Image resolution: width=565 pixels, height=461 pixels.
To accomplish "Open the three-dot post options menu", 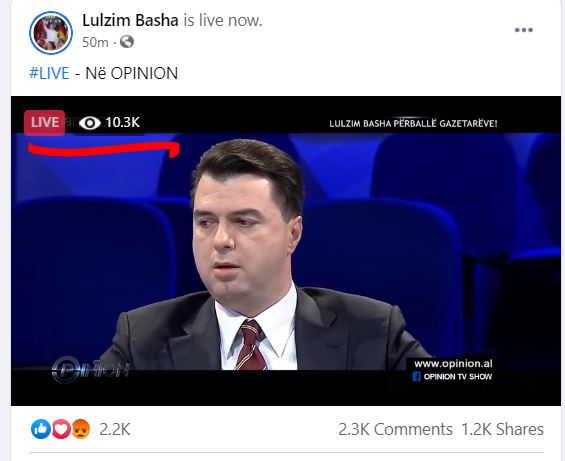I will 524,30.
